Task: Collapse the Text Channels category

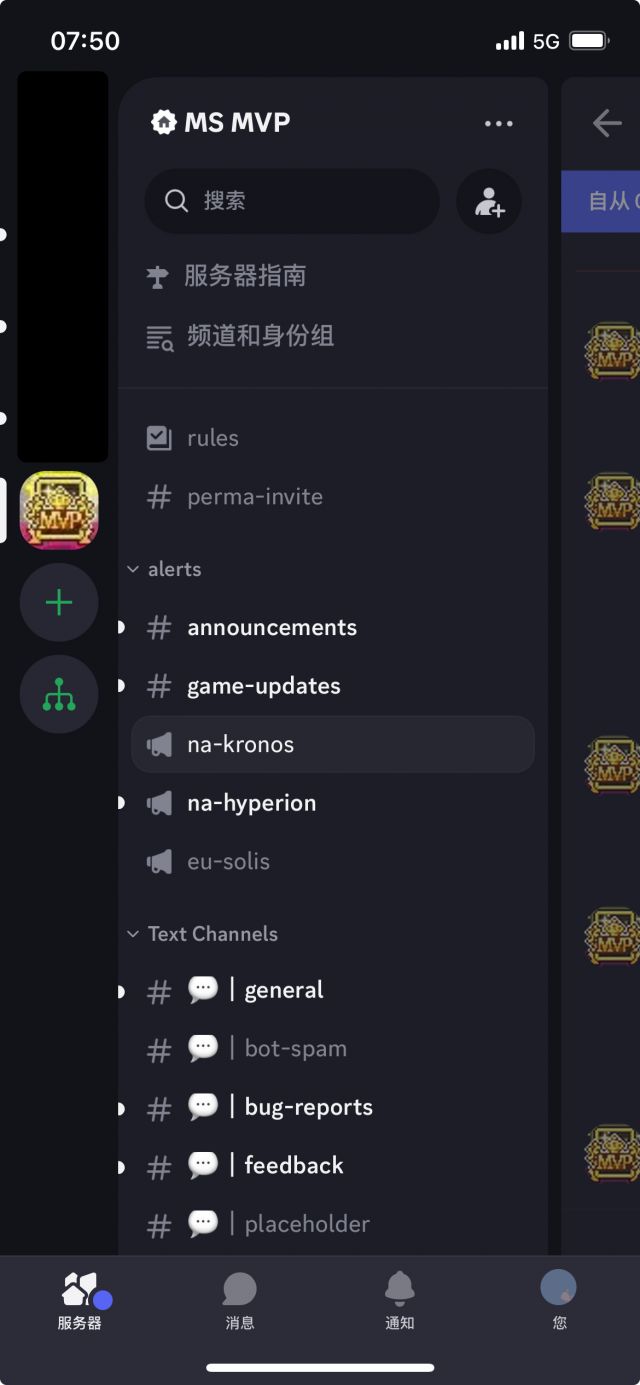Action: coord(203,934)
